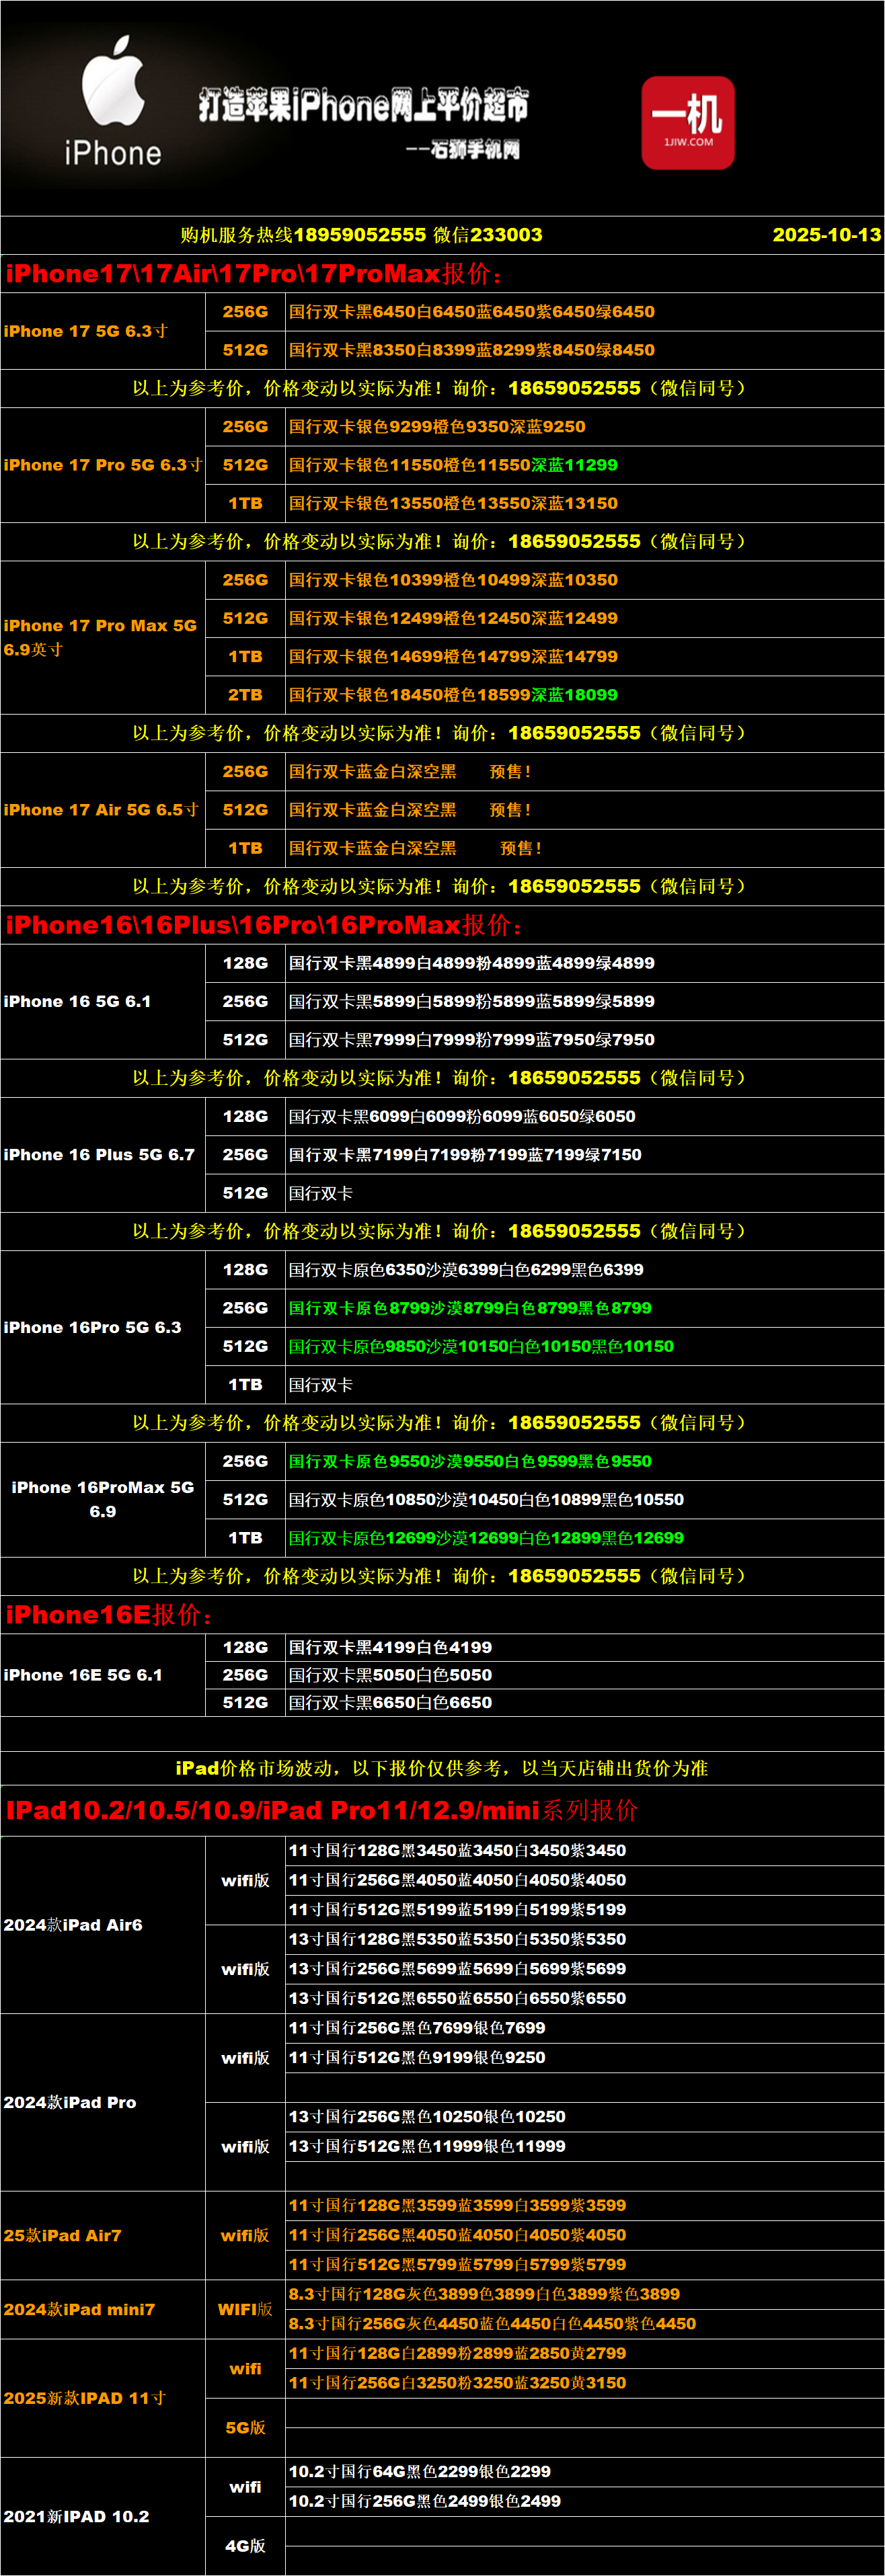The width and height of the screenshot is (885, 2576).
Task: Click the iPhone 17 Air 512G 预售 row
Action: pyautogui.click(x=410, y=810)
